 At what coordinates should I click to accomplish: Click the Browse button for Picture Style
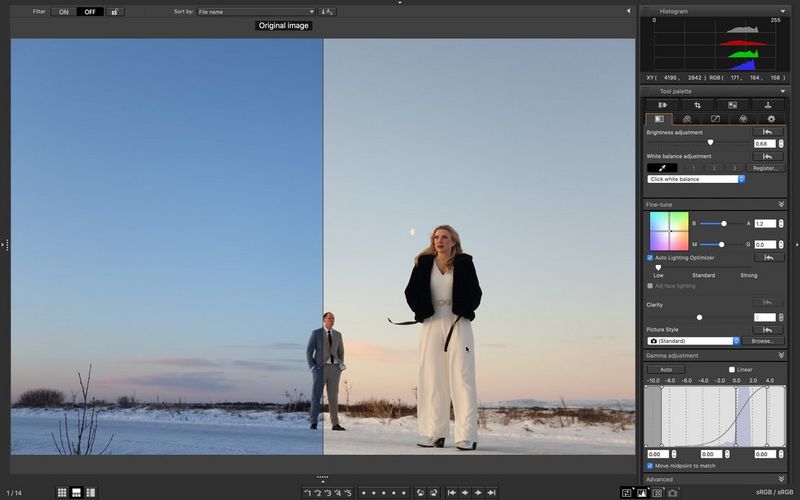pyautogui.click(x=763, y=341)
